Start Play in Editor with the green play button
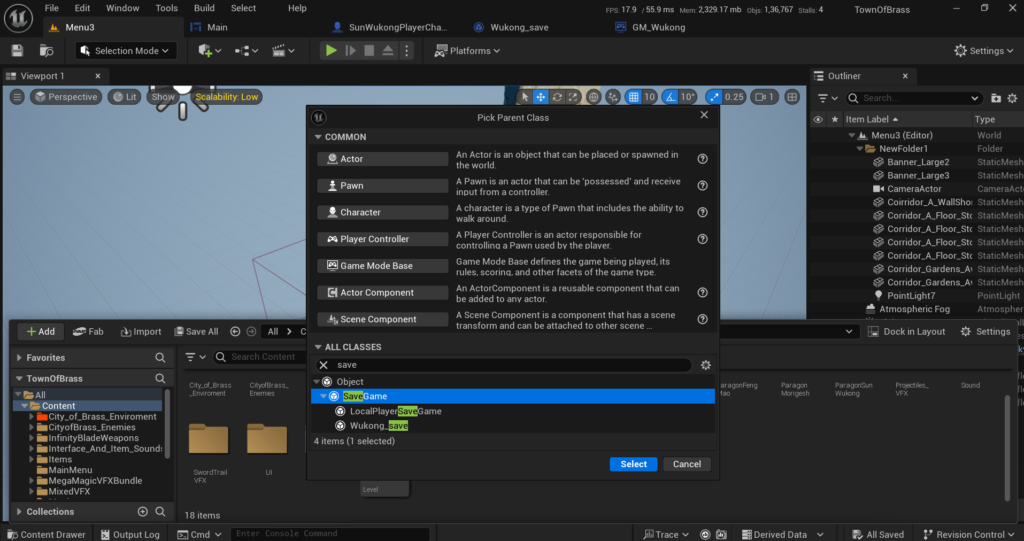Image resolution: width=1024 pixels, height=541 pixels. coord(331,50)
